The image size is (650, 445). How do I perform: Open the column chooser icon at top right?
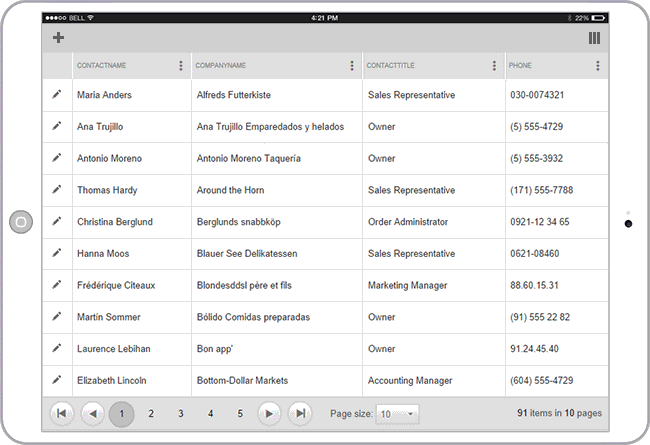click(595, 38)
